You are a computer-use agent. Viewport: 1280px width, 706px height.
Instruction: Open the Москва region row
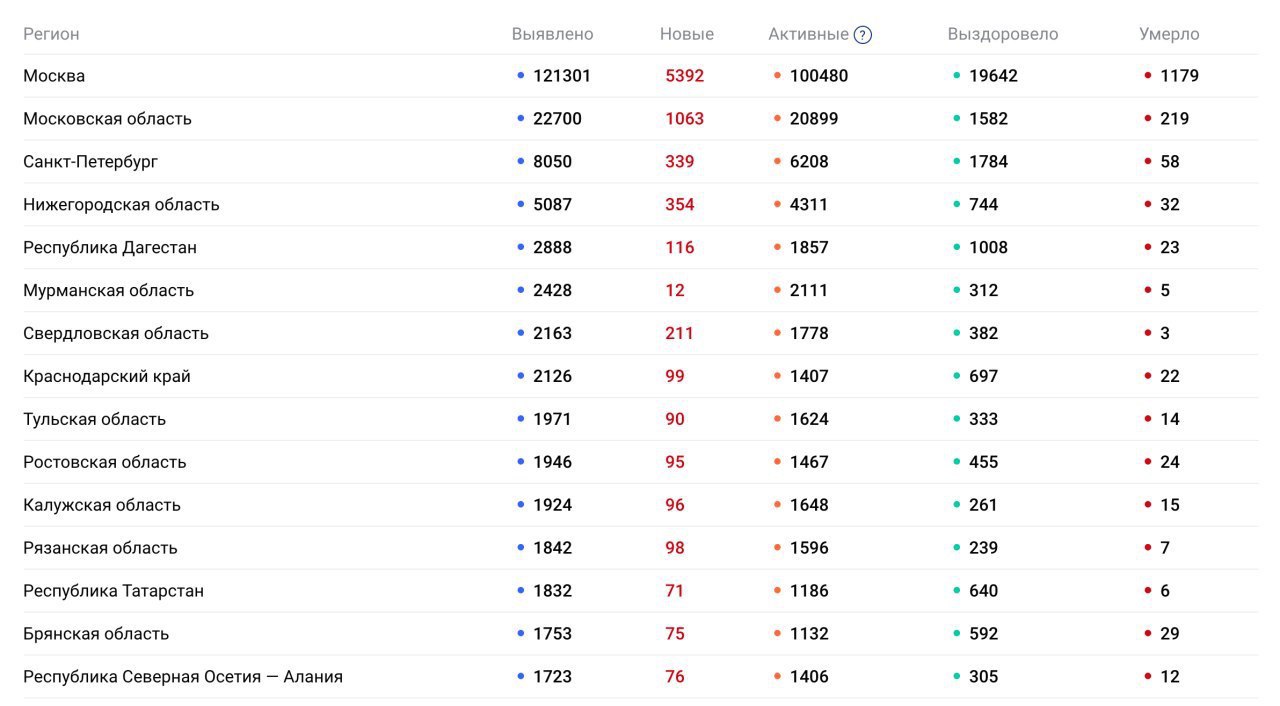tap(54, 76)
